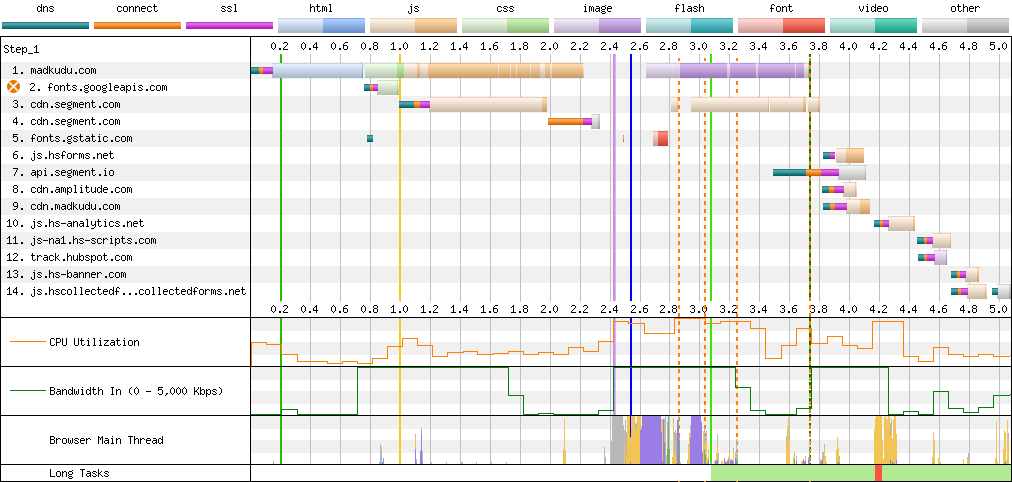Click the red block in Long Tasks row
The image size is (1012, 482).
tap(878, 473)
